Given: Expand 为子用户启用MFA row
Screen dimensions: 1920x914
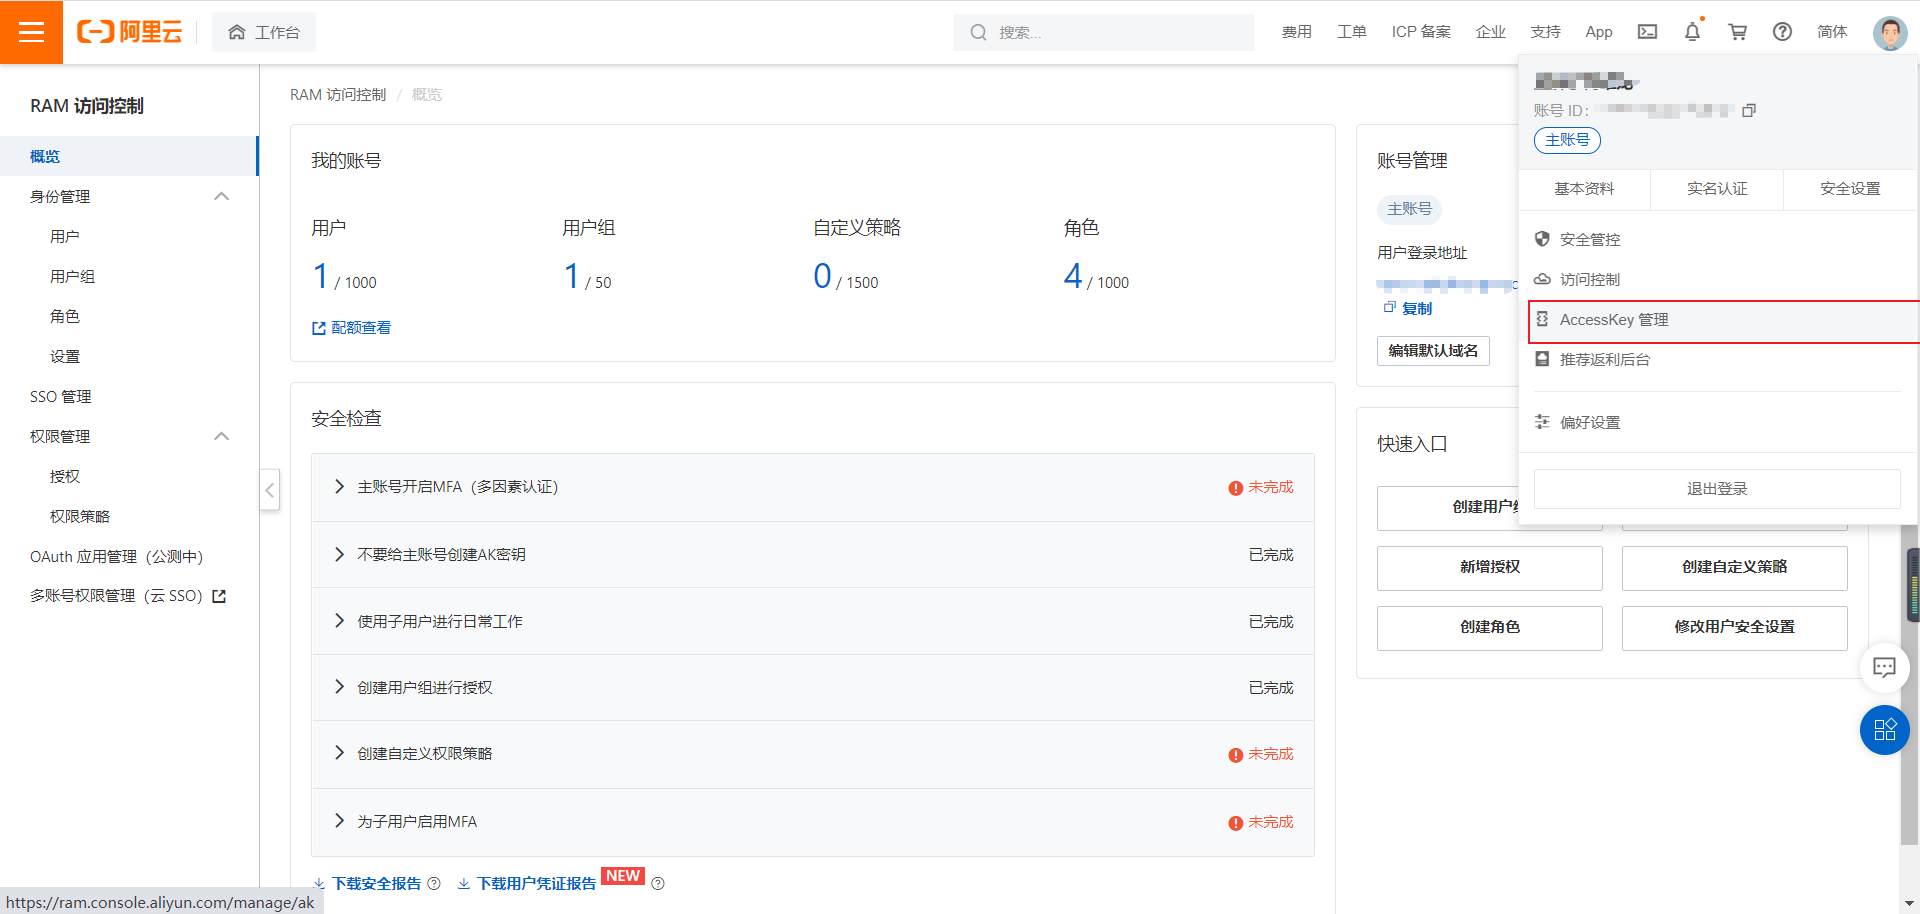Looking at the screenshot, I should [339, 821].
